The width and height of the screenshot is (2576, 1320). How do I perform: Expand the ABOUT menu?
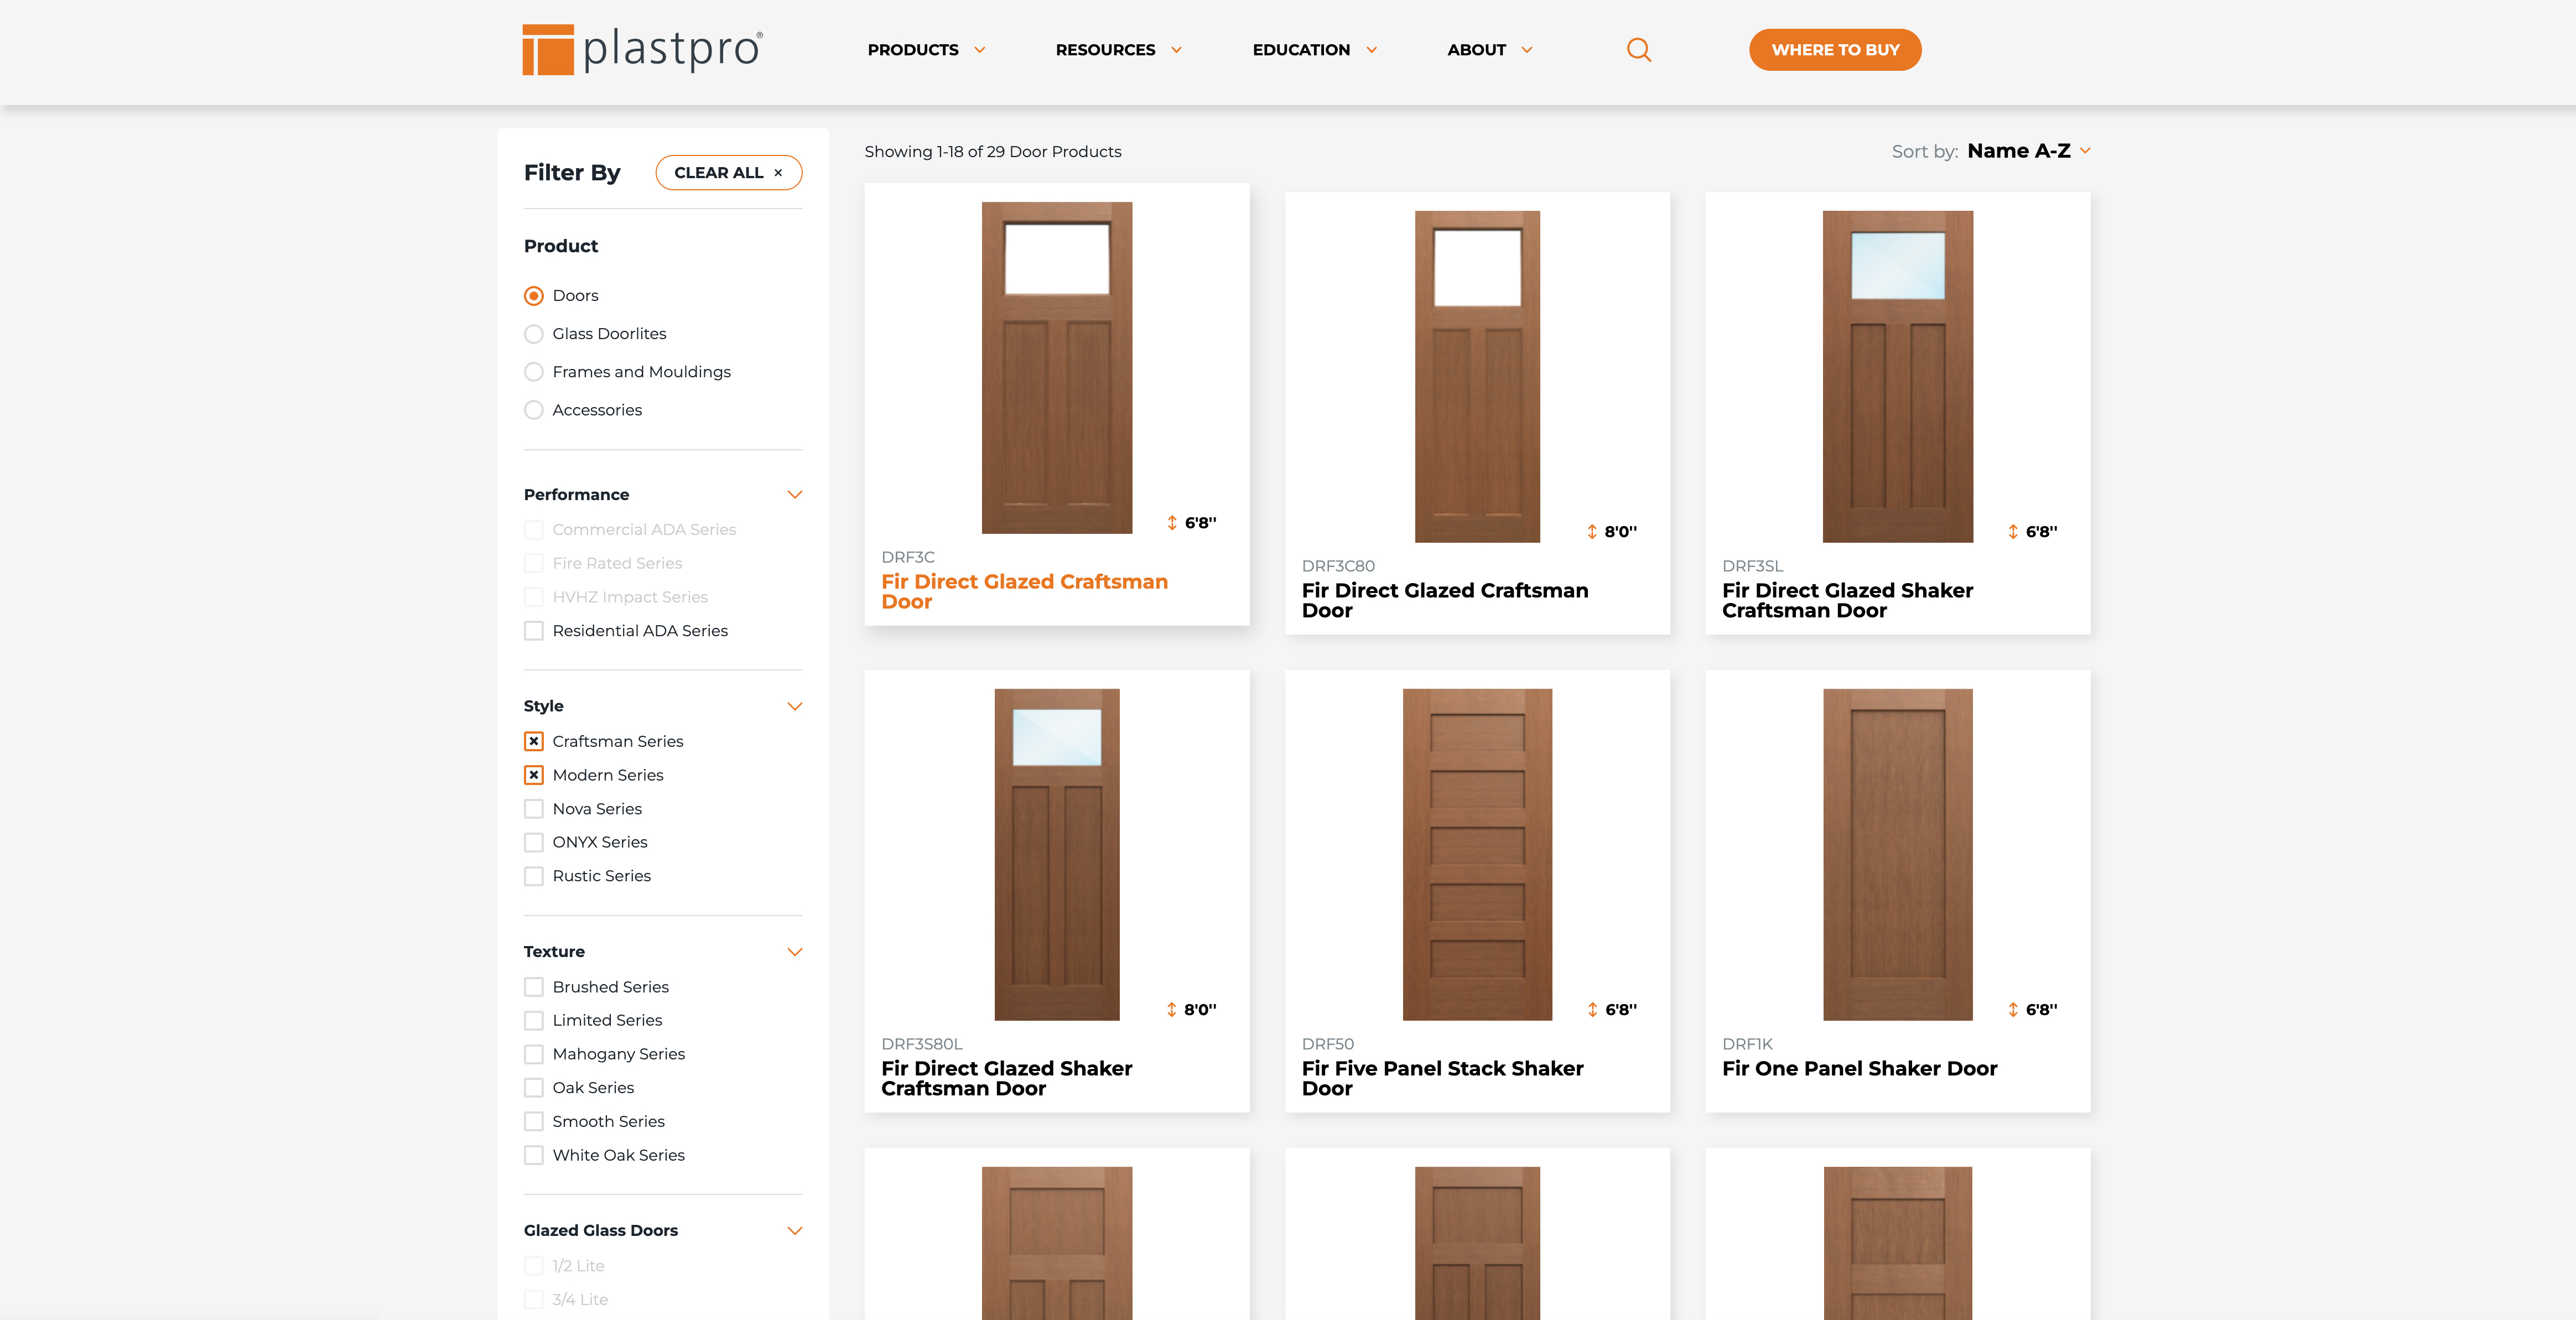click(1489, 50)
